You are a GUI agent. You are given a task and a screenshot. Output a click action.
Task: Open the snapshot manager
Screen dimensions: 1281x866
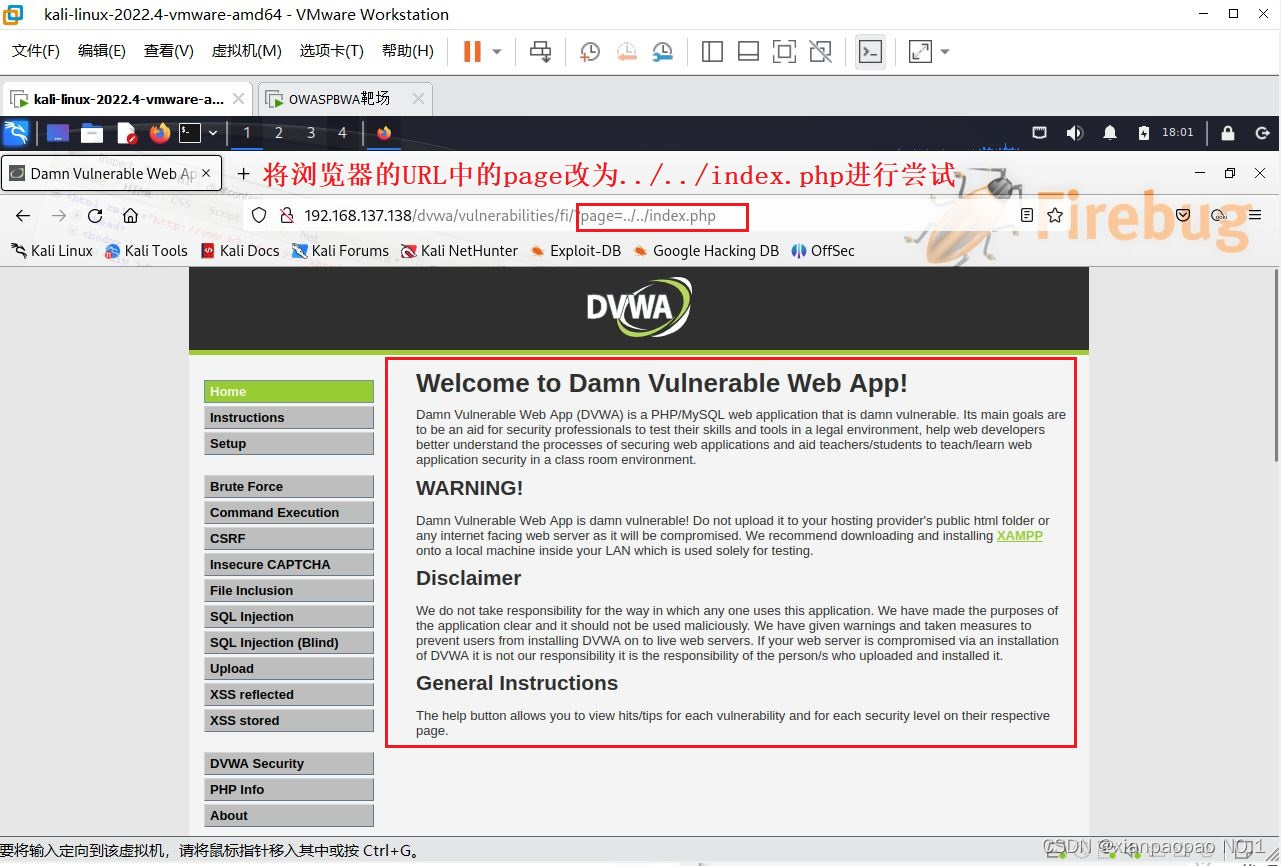(x=662, y=51)
